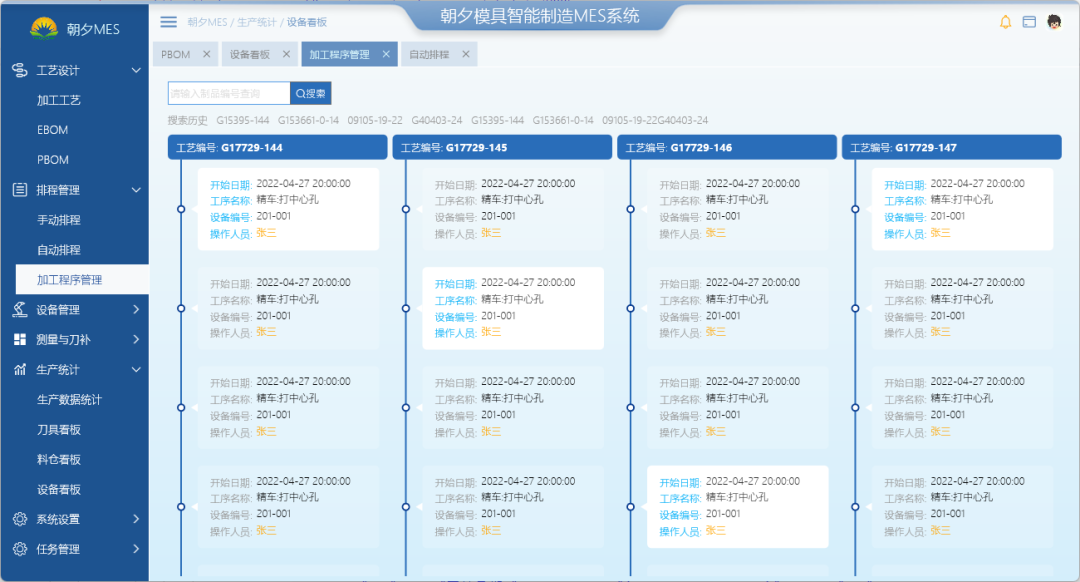Close the 设备看板 tab
The height and width of the screenshot is (582, 1080).
click(287, 55)
